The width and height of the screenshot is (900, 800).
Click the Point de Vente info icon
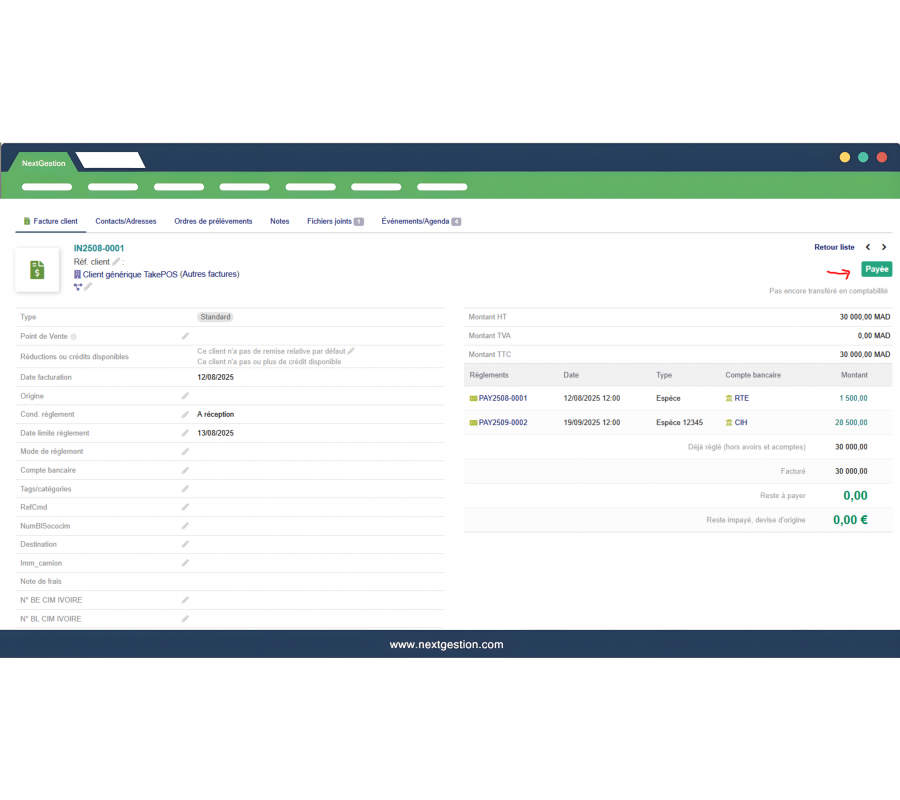(73, 337)
